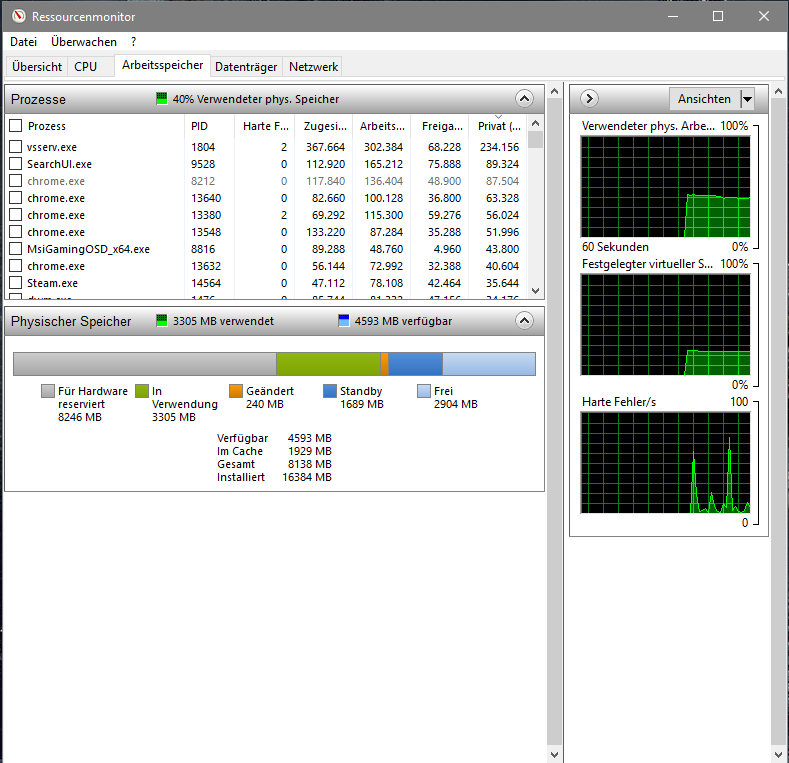
Task: Switch to the Übersicht tab
Action: tap(37, 66)
